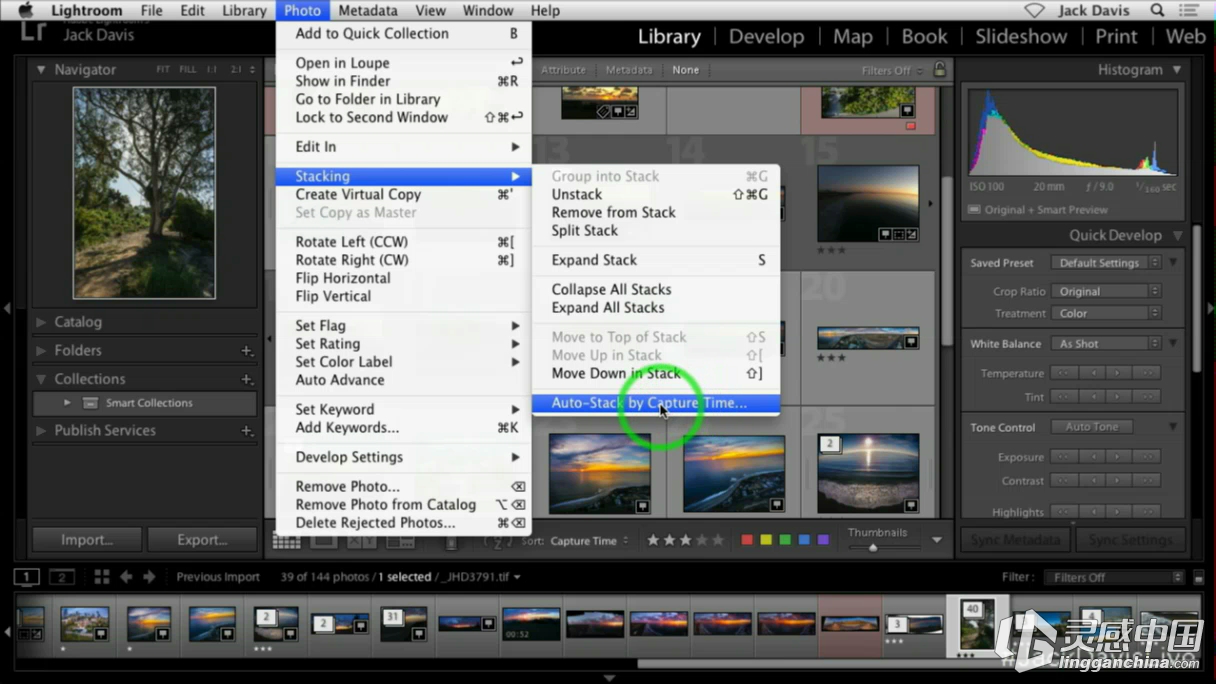Expand the Folders panel
The image size is (1216, 684).
point(41,351)
